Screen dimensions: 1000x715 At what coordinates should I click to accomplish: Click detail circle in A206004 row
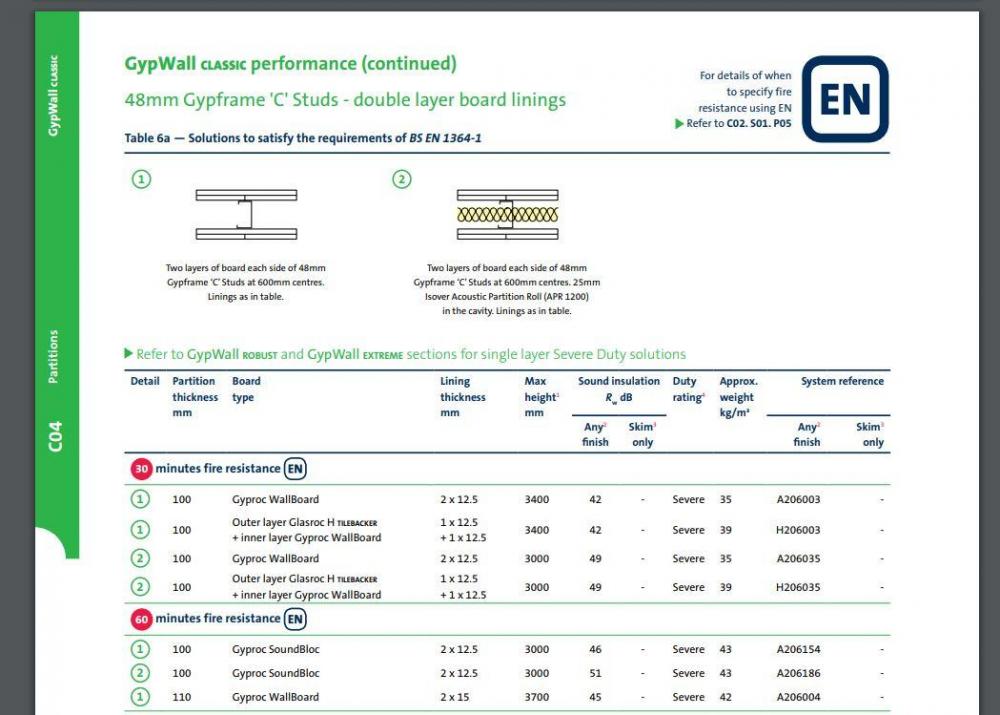click(x=140, y=697)
